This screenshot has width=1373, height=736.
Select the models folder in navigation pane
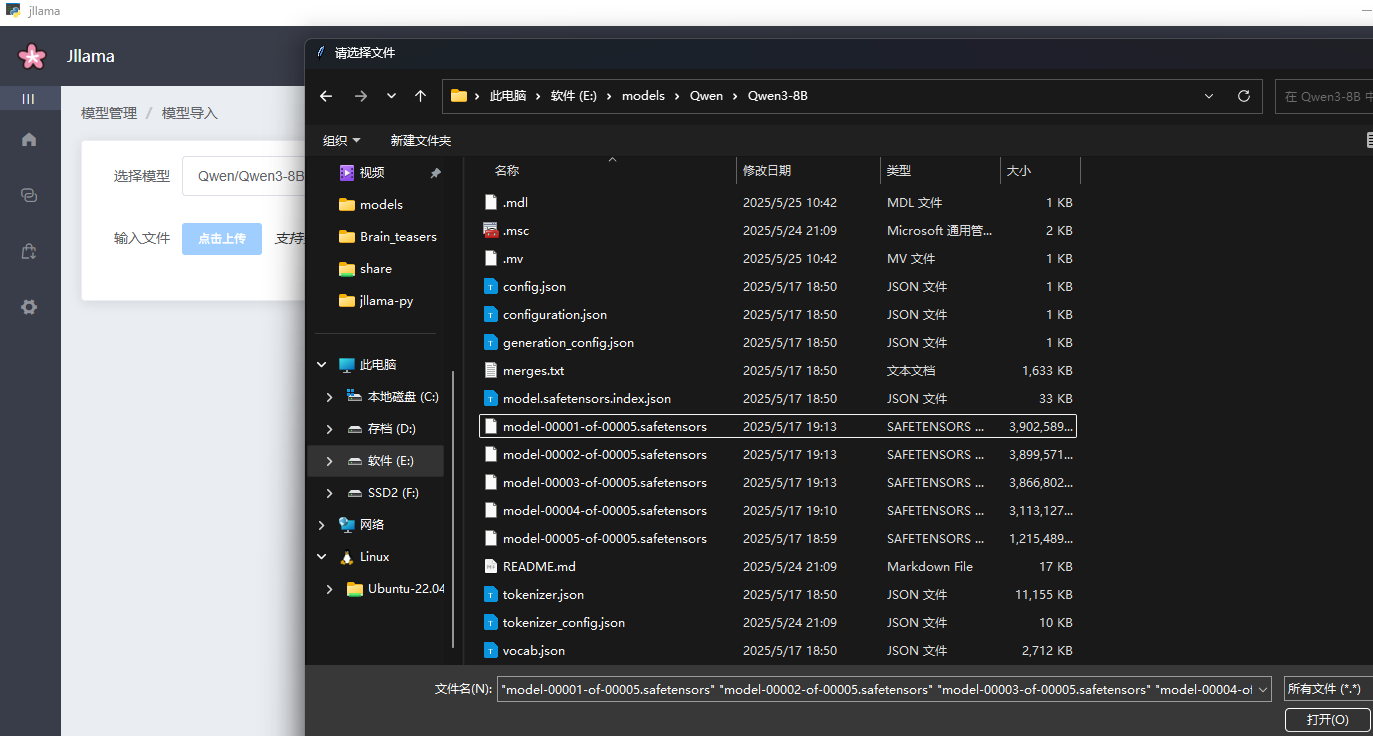[x=379, y=205]
